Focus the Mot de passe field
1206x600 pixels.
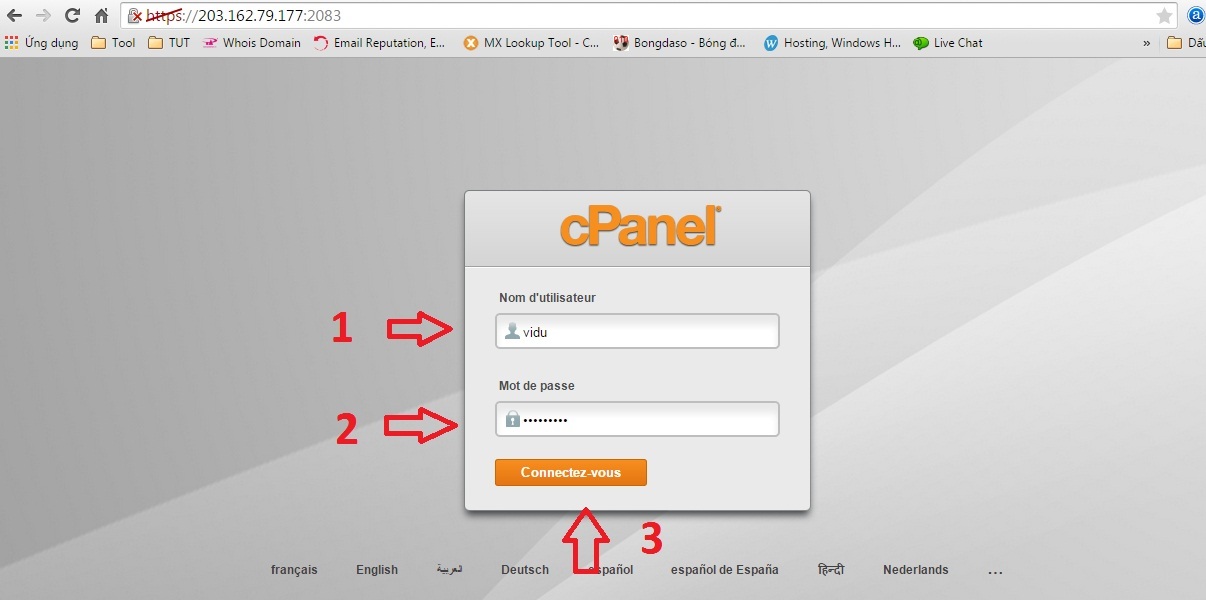[637, 419]
